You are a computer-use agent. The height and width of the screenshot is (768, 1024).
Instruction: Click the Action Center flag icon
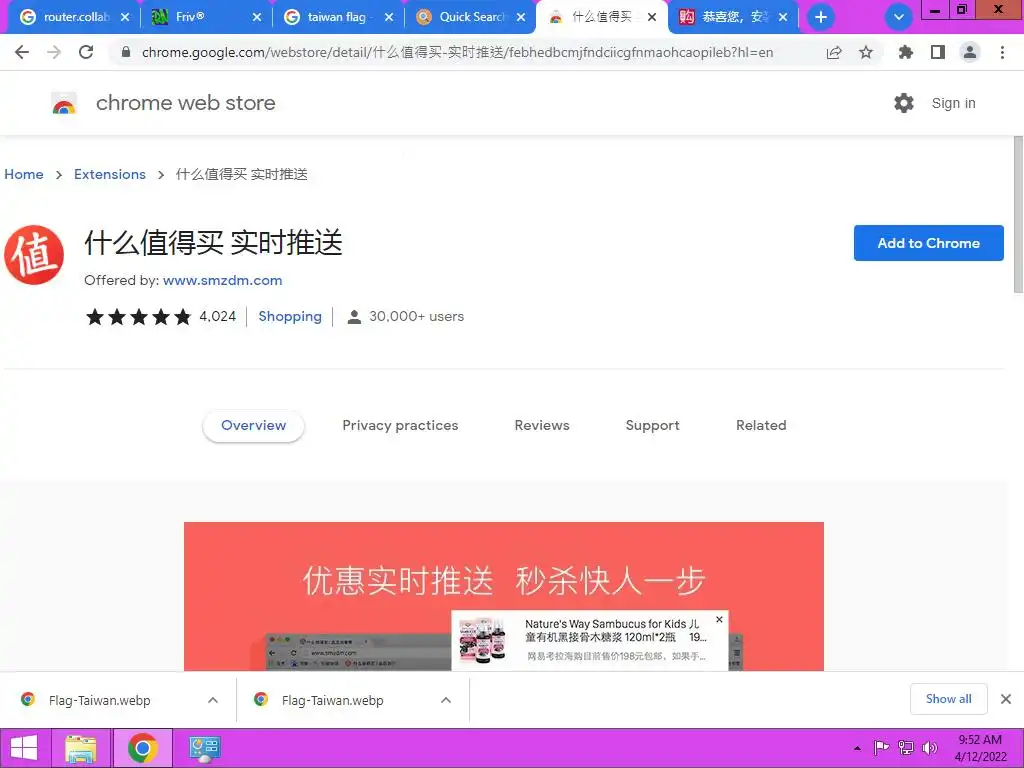coord(882,748)
